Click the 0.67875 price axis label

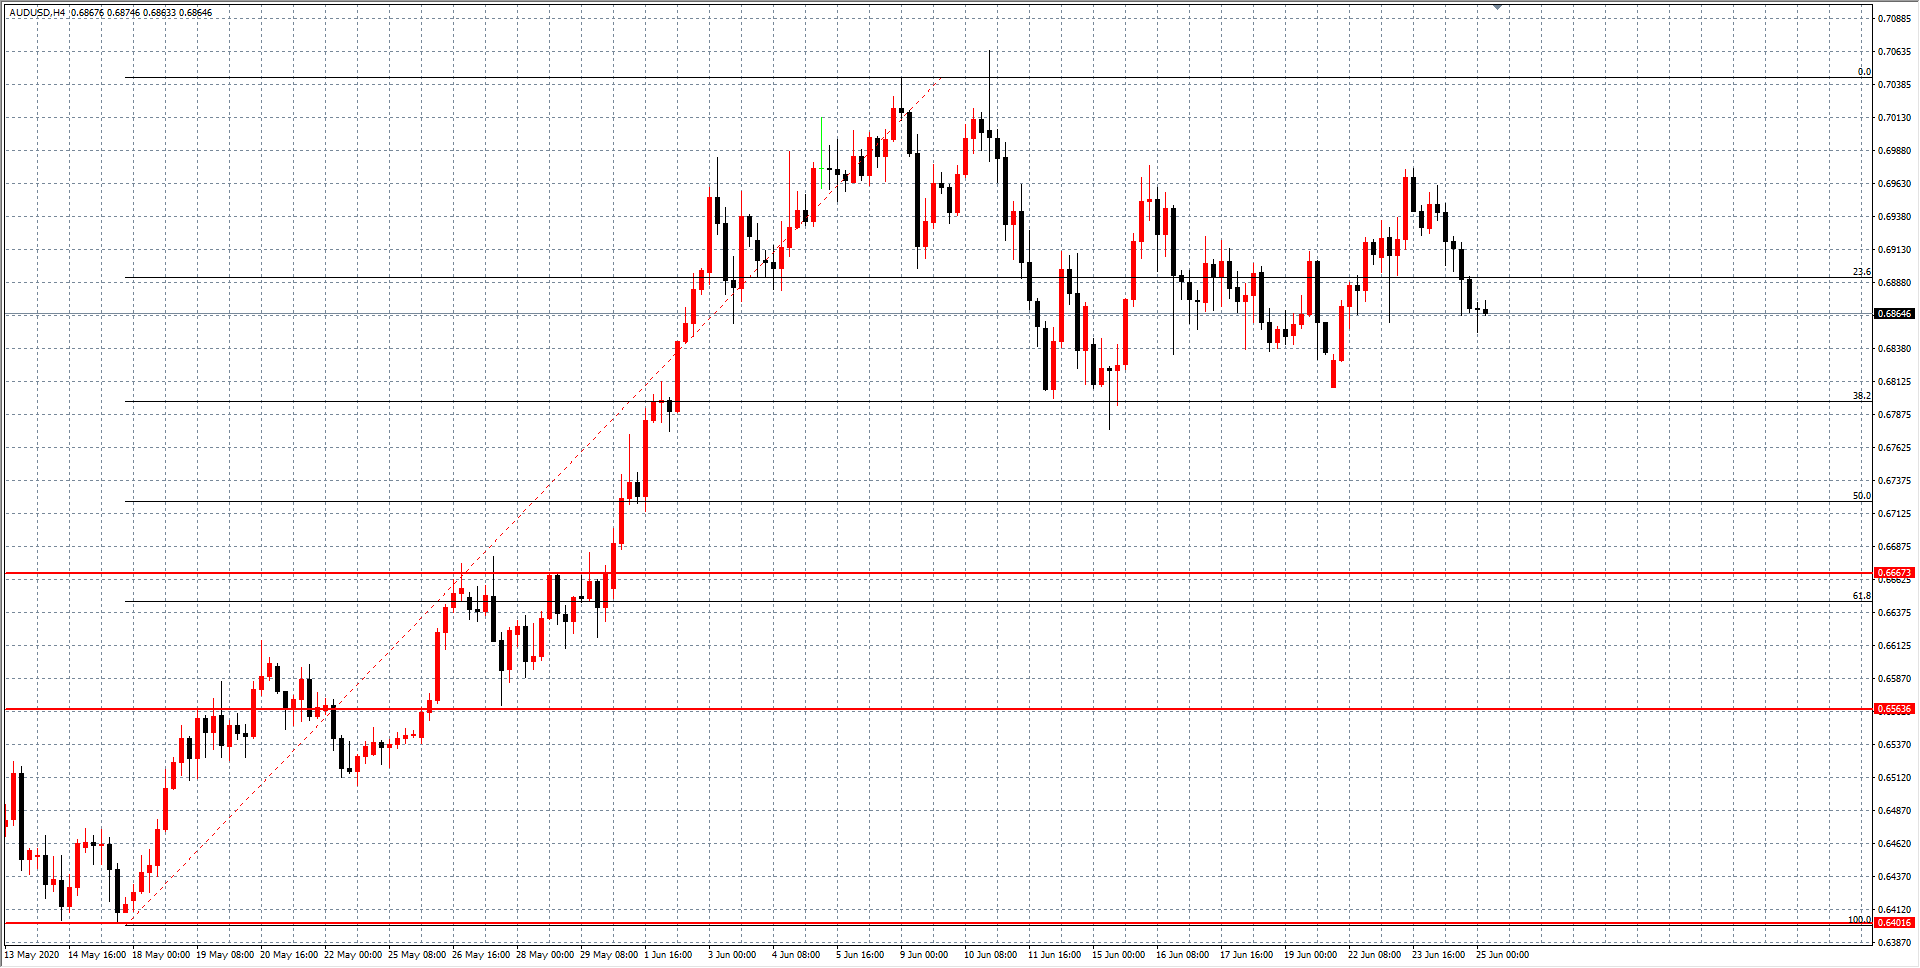(x=1894, y=415)
